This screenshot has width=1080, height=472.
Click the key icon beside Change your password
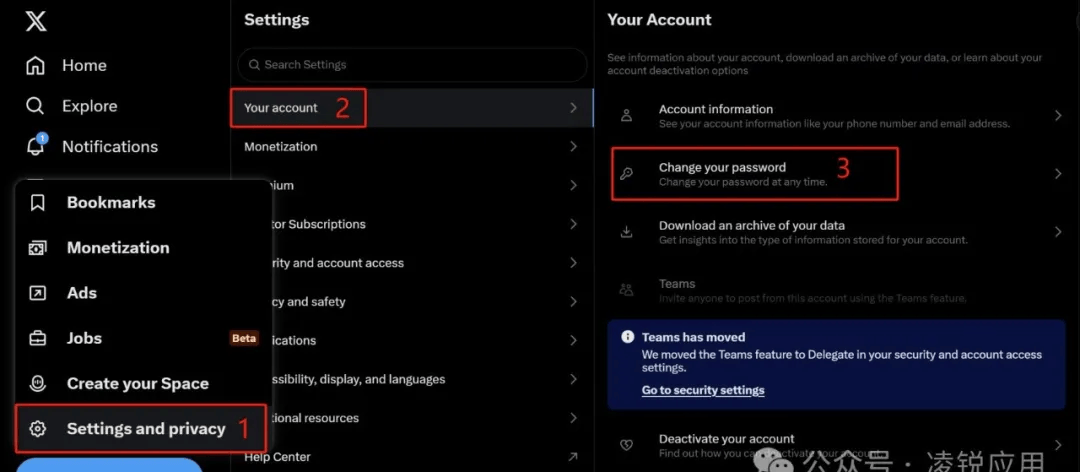[626, 174]
